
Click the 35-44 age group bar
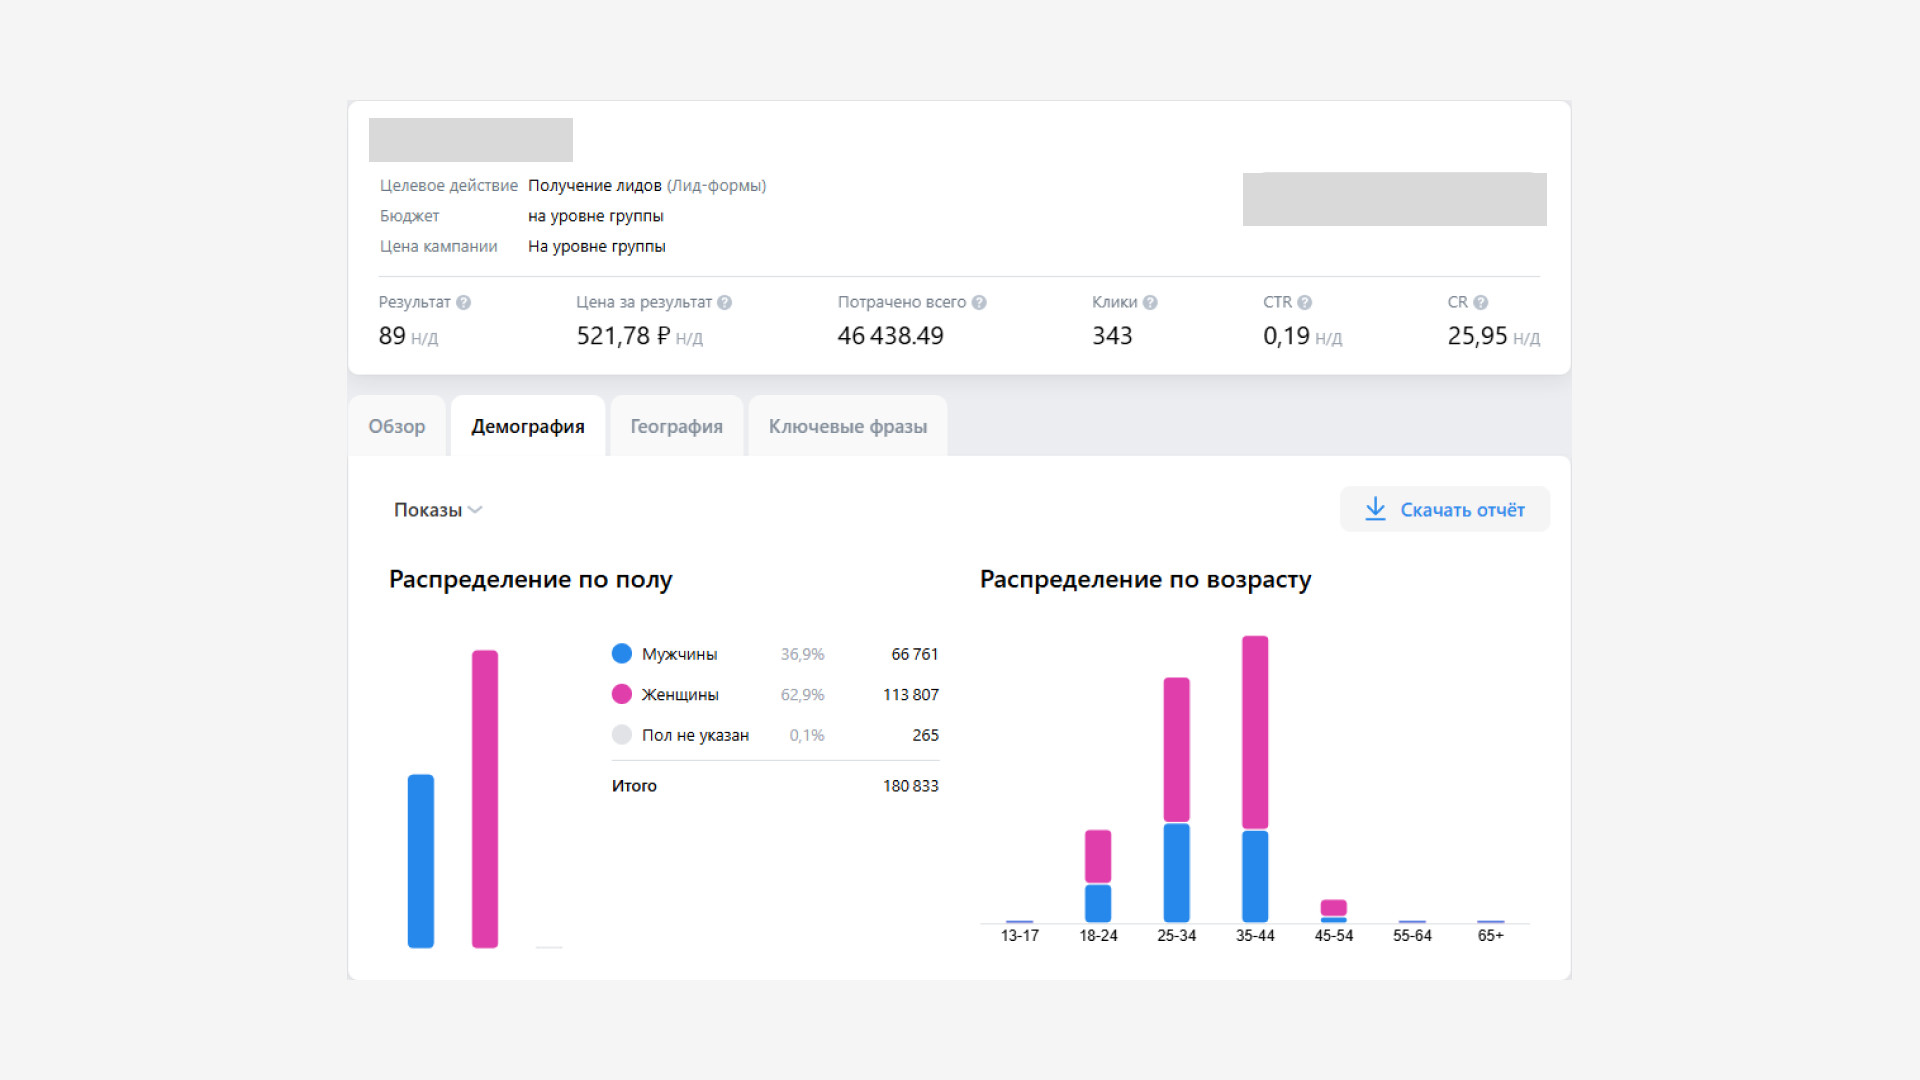point(1255,779)
